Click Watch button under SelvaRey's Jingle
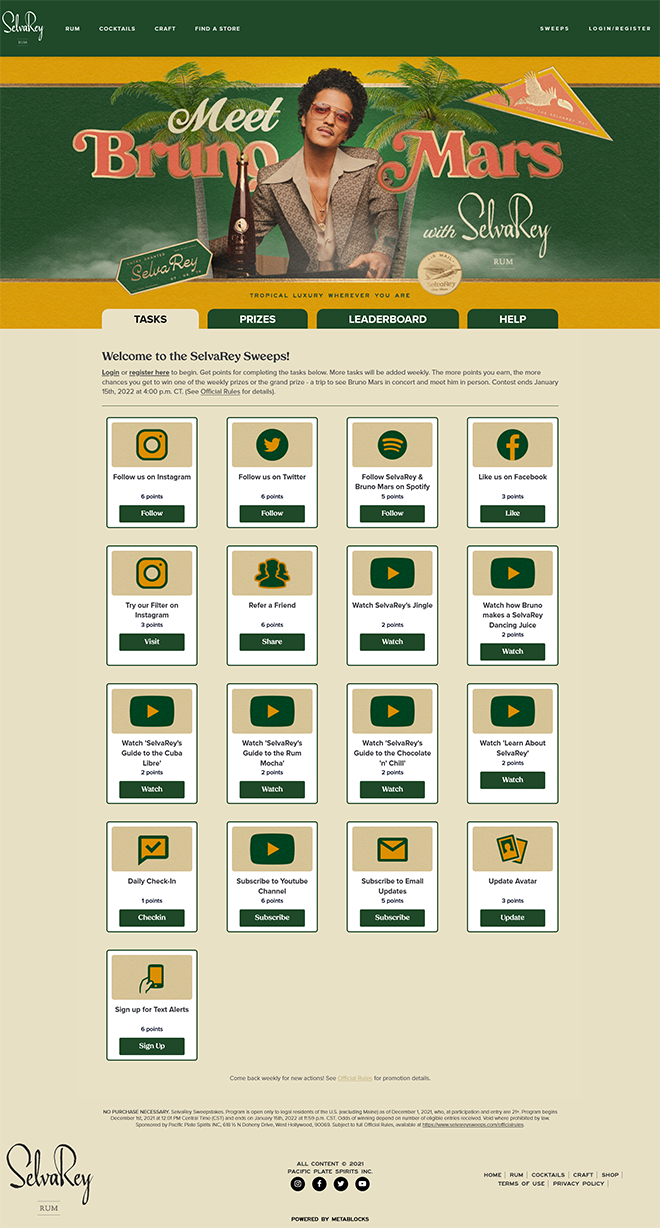This screenshot has height=1228, width=660. 392,642
